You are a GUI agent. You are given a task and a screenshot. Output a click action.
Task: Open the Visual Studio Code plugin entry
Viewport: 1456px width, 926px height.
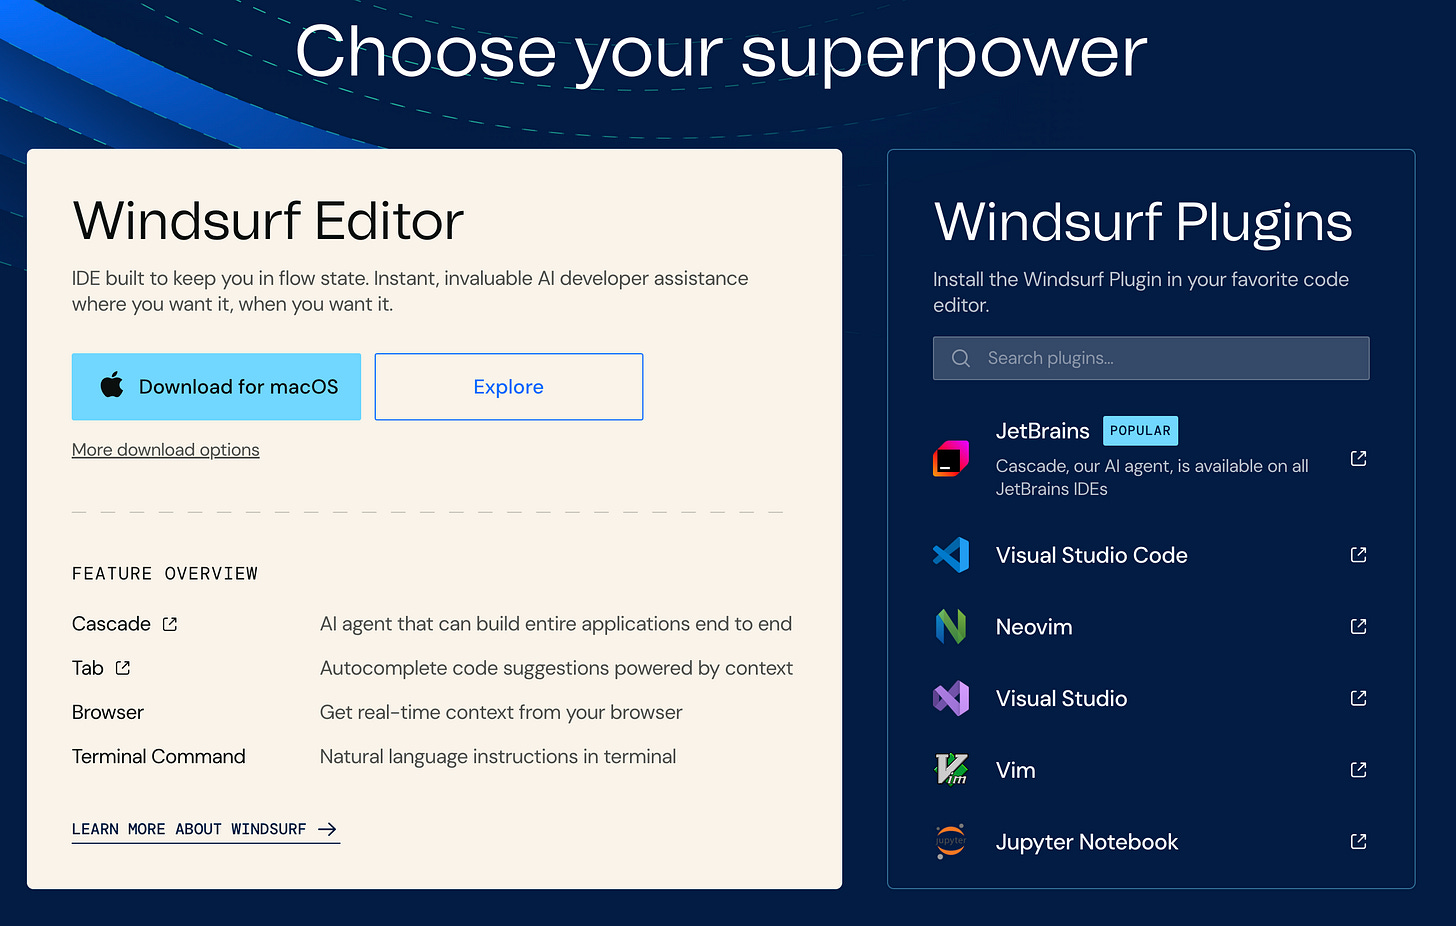[x=1151, y=555]
